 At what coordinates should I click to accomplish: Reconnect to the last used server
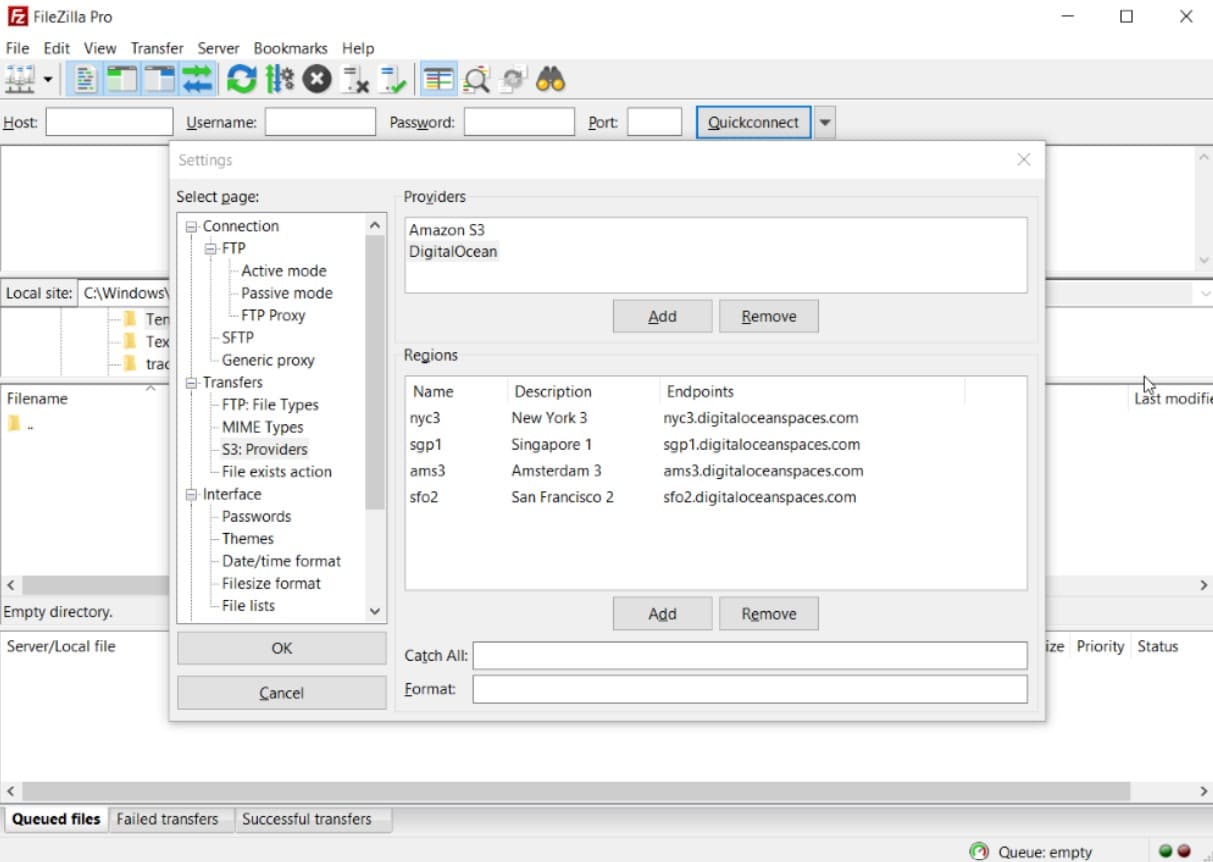pos(393,78)
